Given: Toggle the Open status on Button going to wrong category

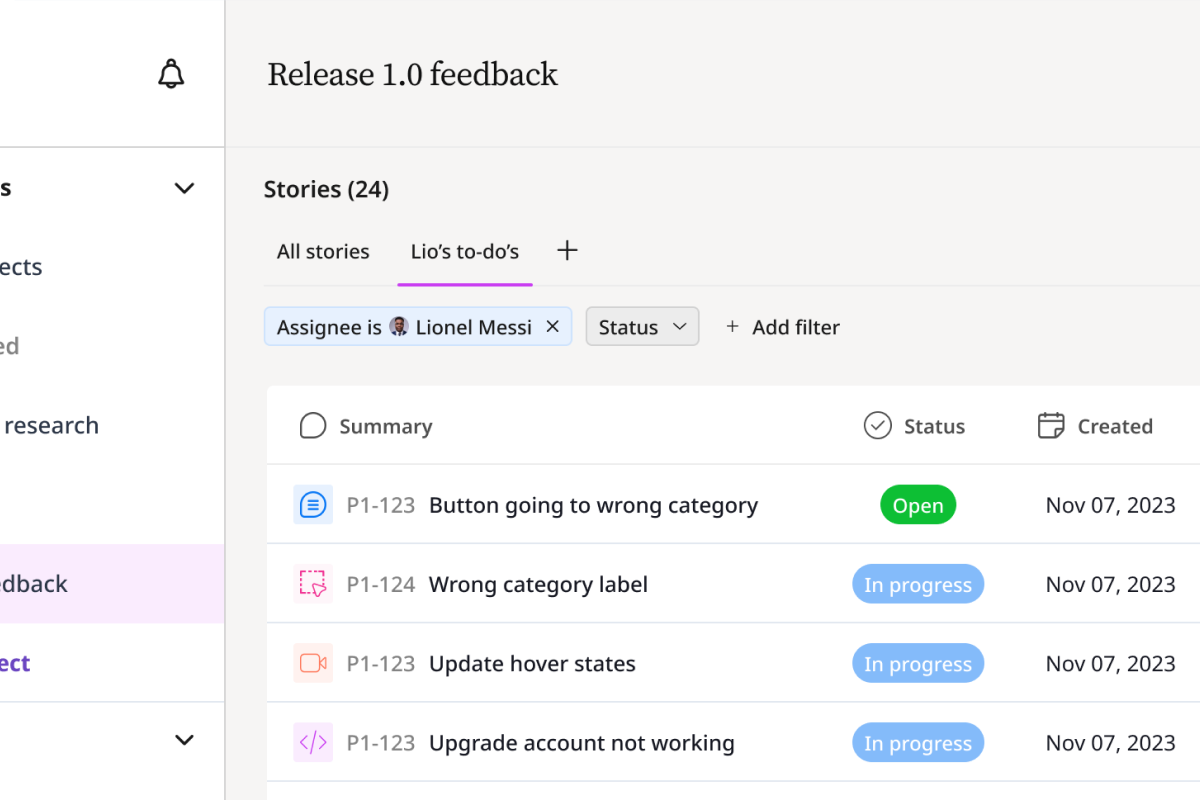Looking at the screenshot, I should tap(917, 505).
